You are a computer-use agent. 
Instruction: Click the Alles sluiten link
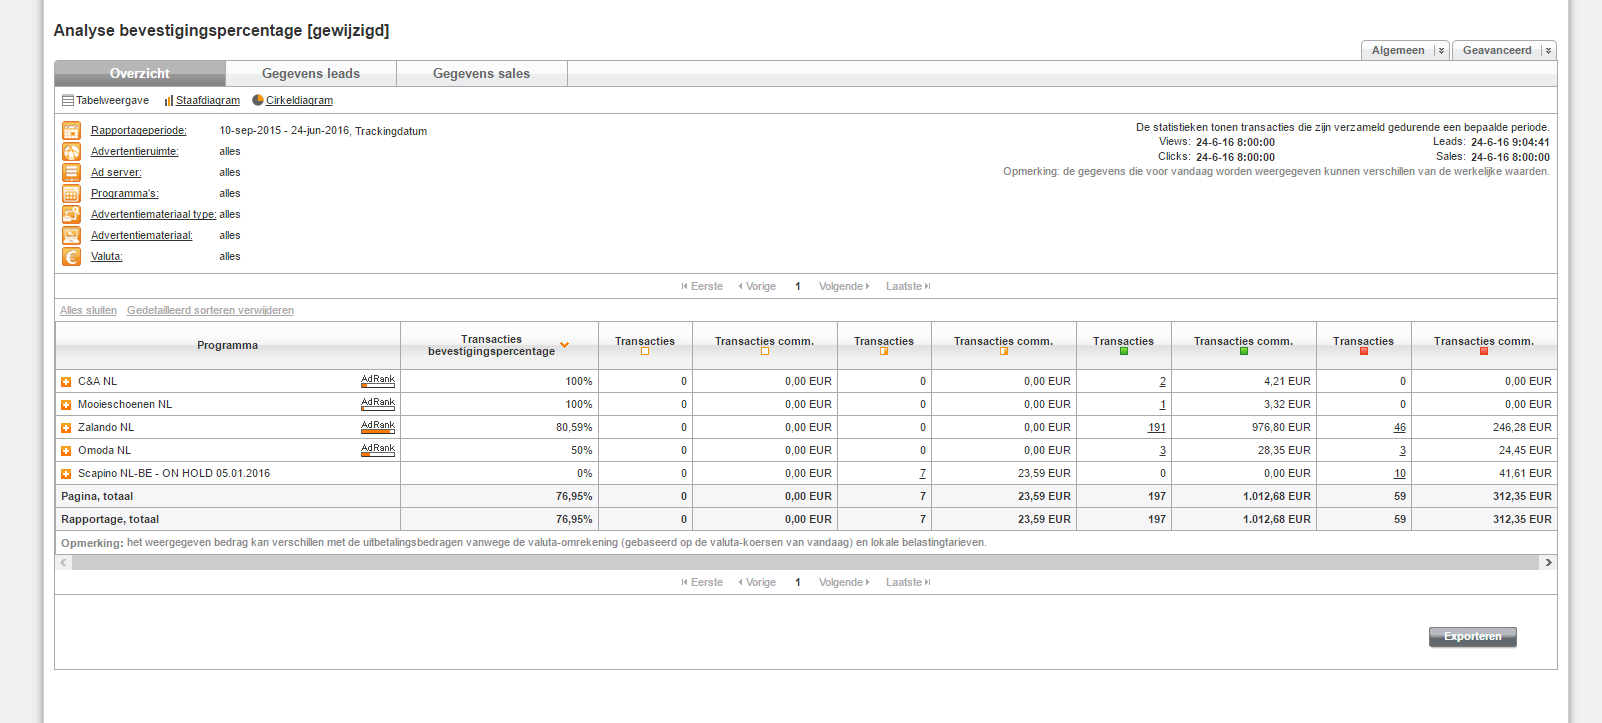(88, 311)
